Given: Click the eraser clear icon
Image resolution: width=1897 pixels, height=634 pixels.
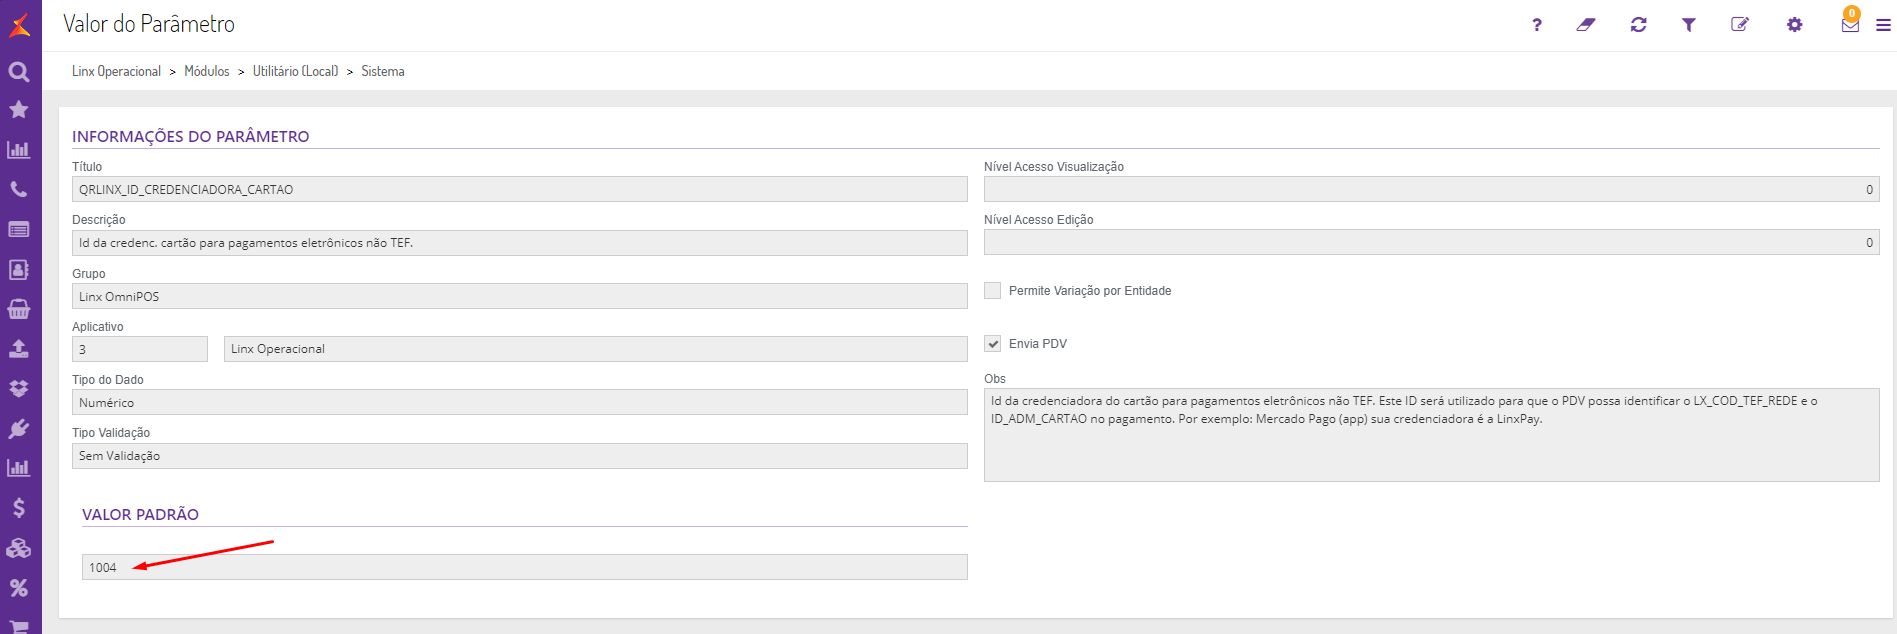Looking at the screenshot, I should 1586,25.
